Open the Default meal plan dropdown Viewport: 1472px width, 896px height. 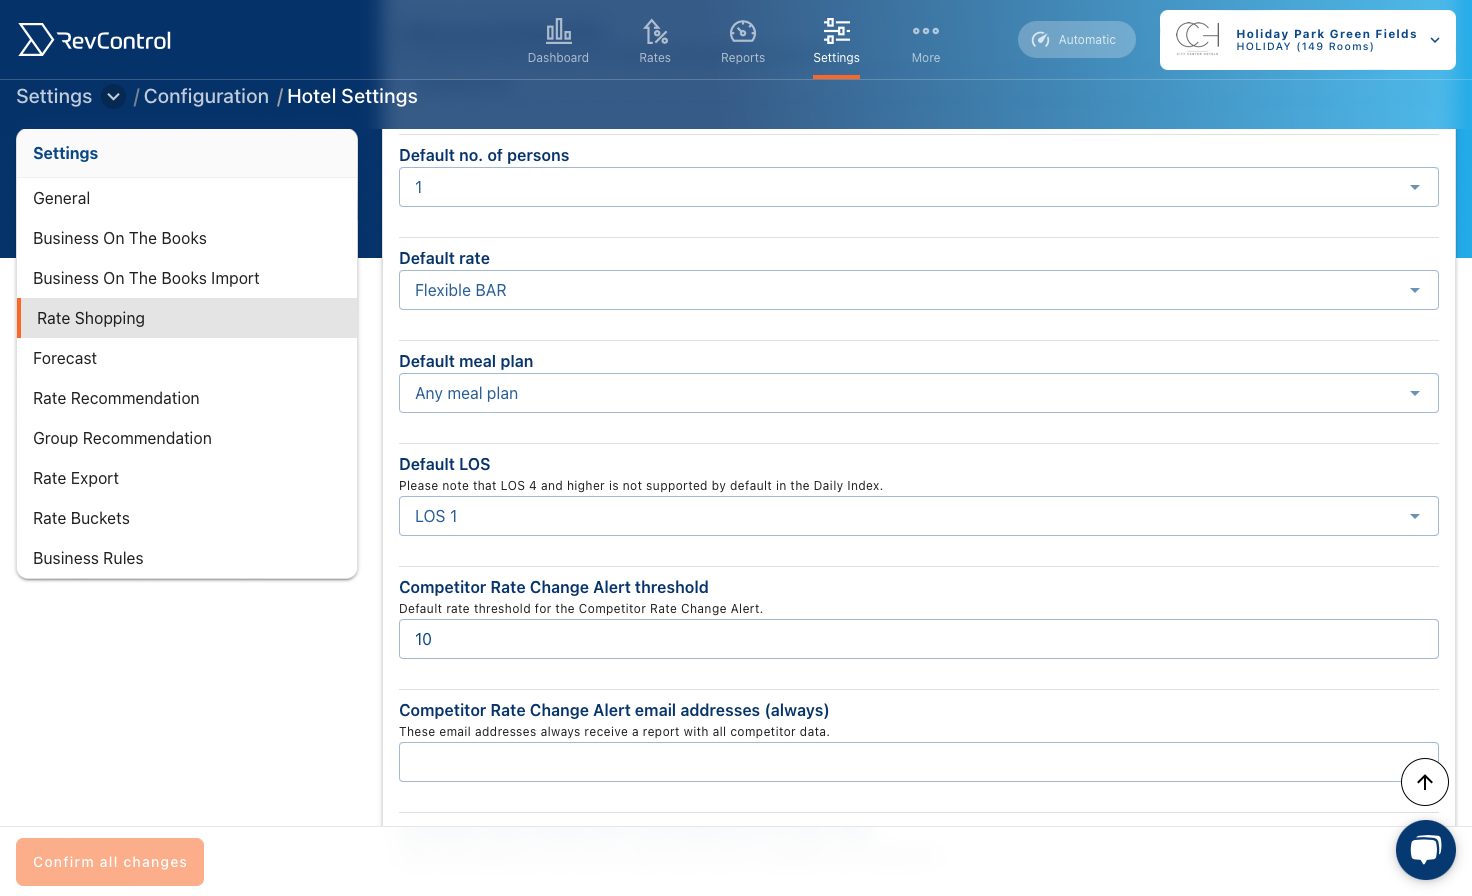918,393
